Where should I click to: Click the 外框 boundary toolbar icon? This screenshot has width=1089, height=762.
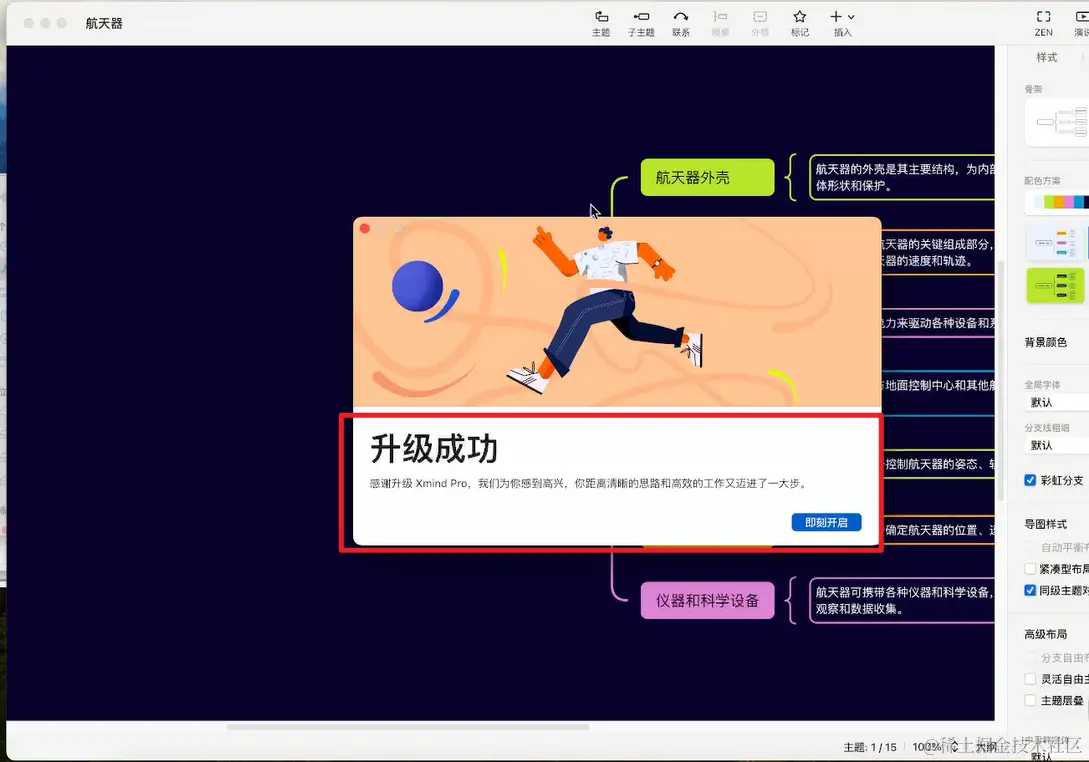(760, 23)
